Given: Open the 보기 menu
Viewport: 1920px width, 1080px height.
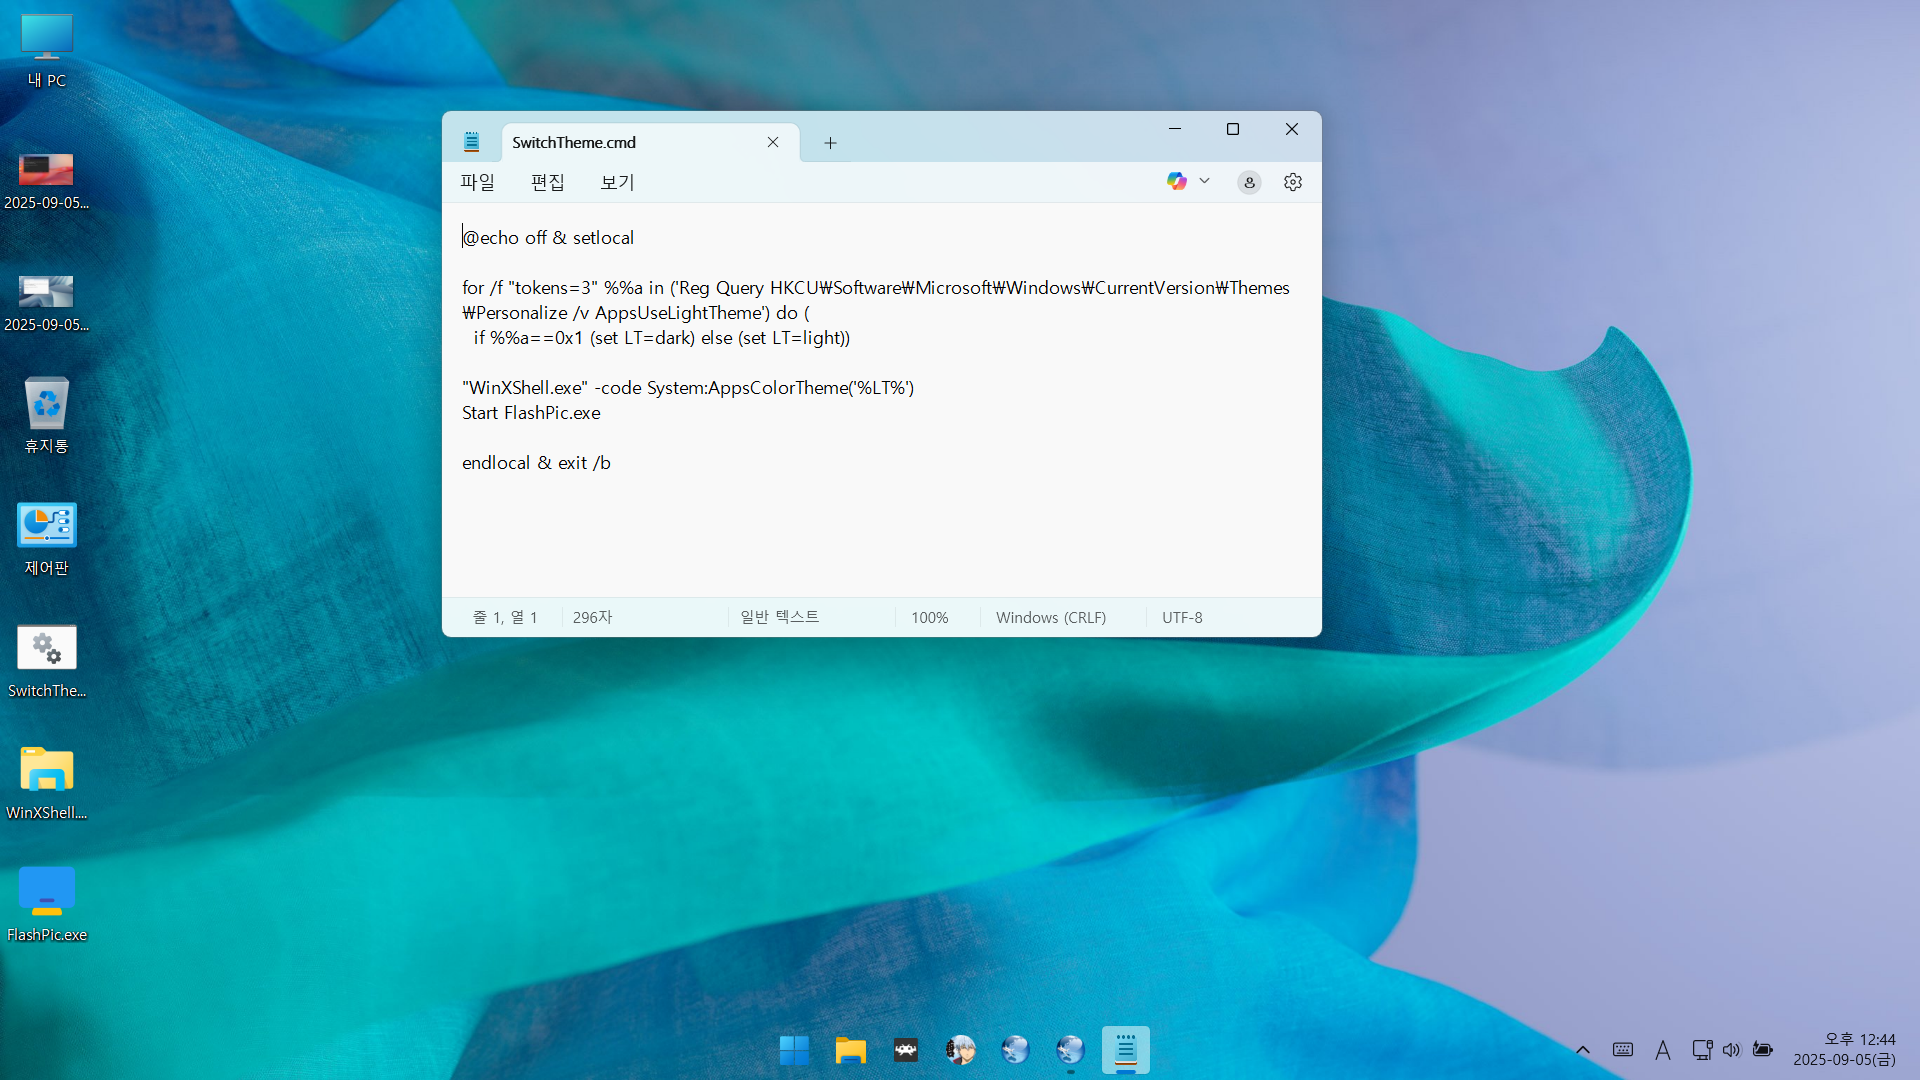Looking at the screenshot, I should pos(617,182).
